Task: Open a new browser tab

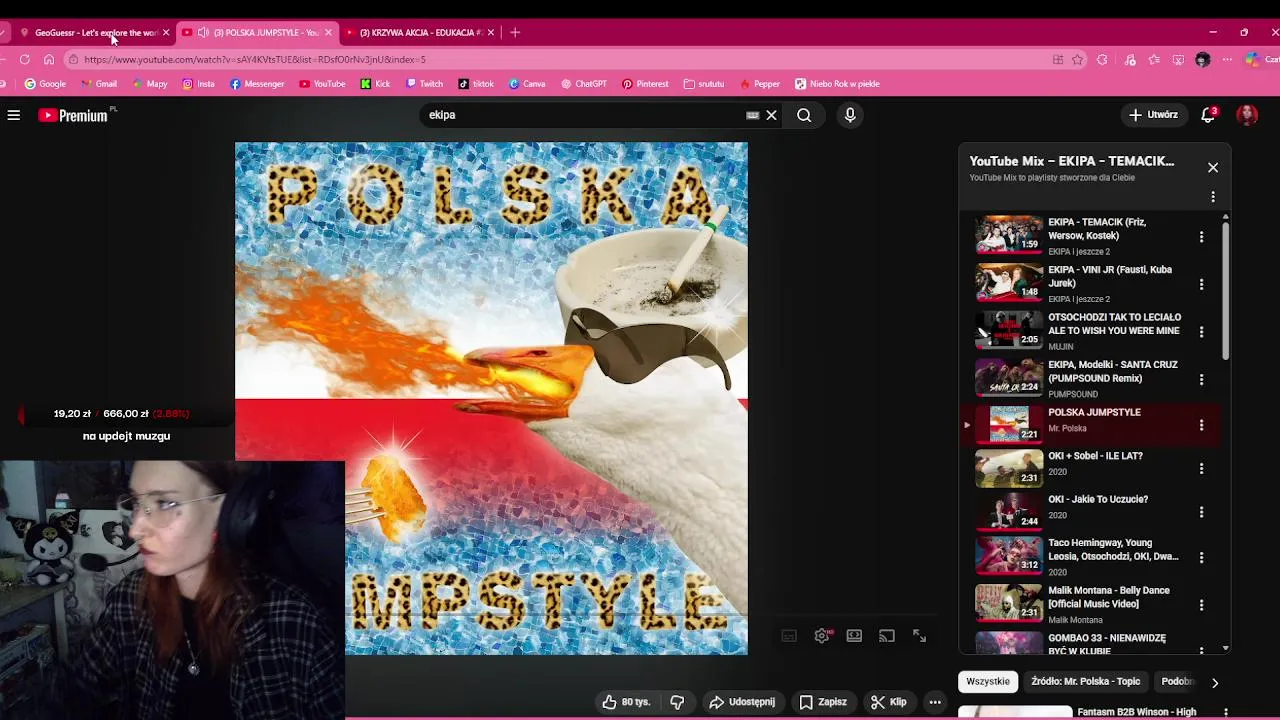Action: pyautogui.click(x=515, y=33)
